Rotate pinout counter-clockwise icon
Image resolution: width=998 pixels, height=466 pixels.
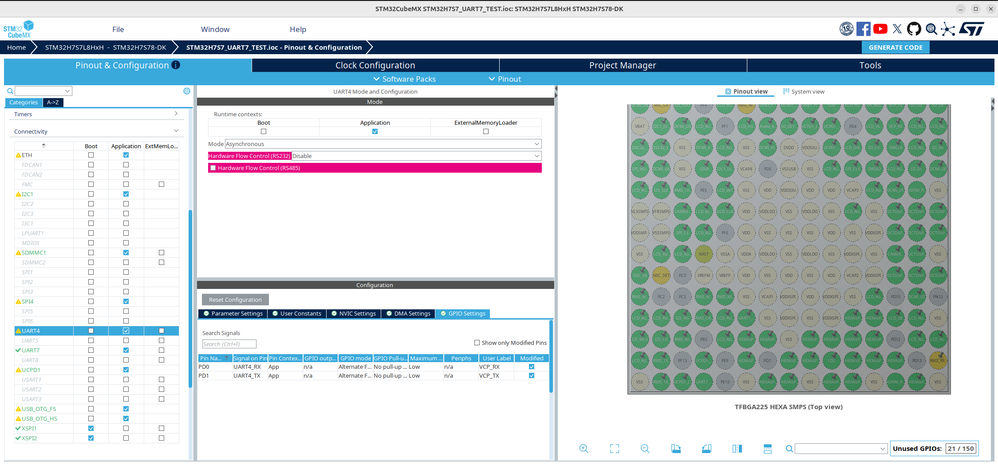(x=706, y=448)
